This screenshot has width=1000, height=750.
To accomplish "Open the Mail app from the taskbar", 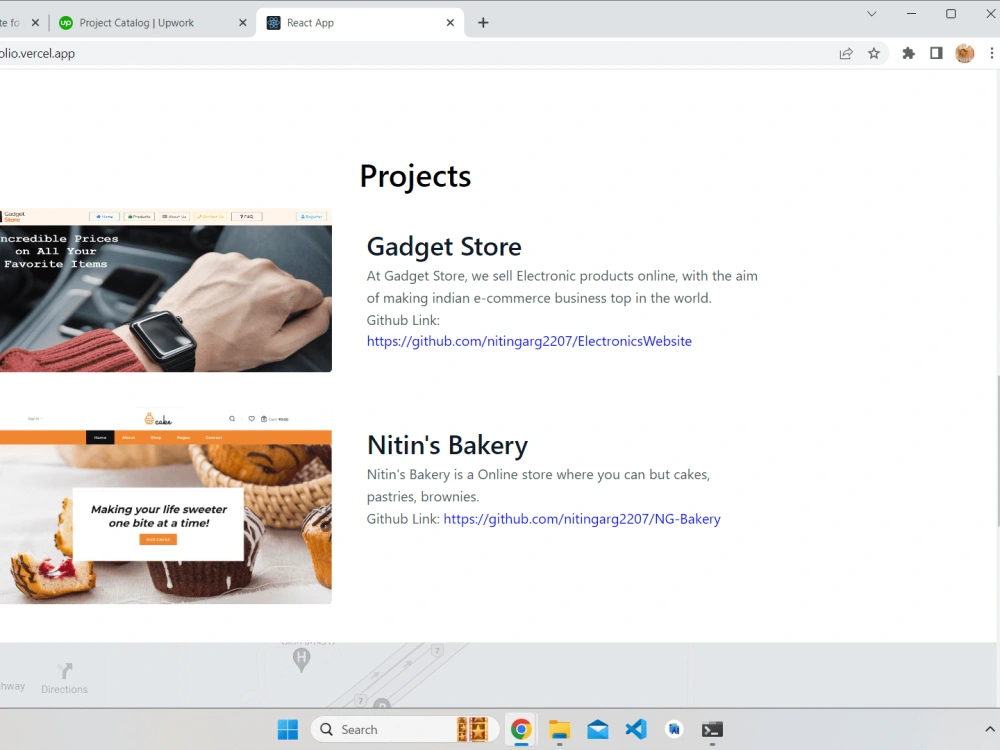I will tap(598, 729).
